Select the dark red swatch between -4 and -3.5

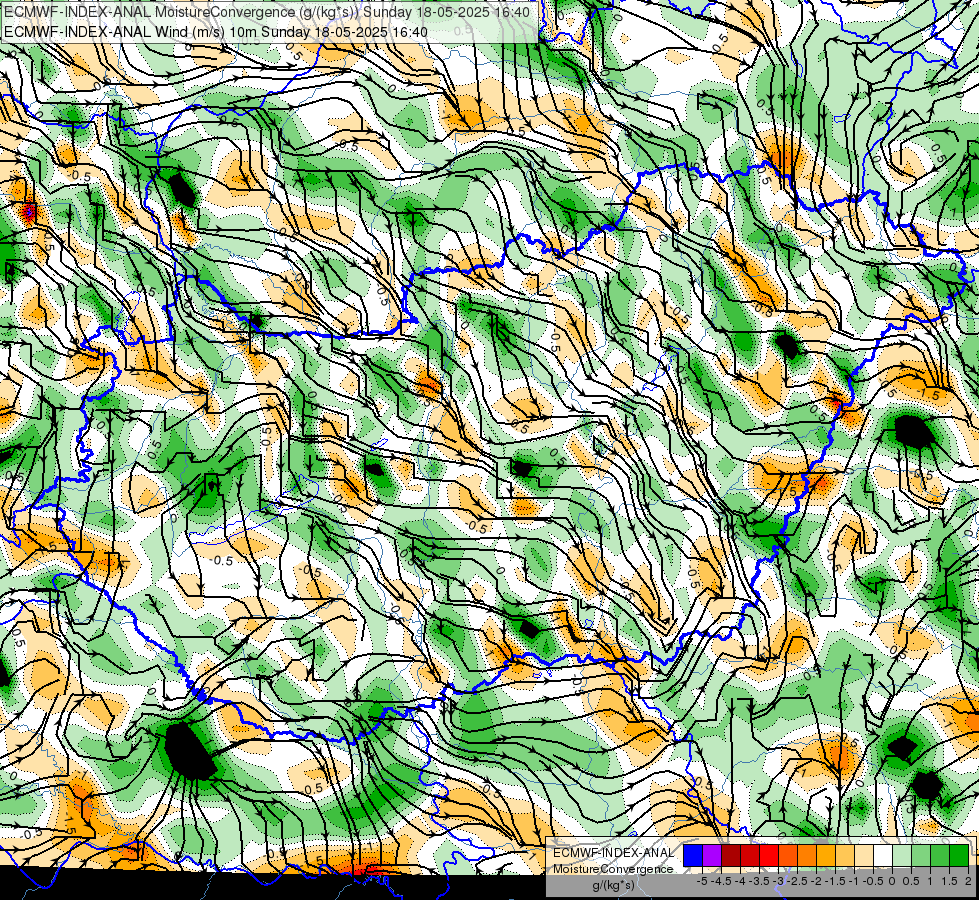pos(750,855)
